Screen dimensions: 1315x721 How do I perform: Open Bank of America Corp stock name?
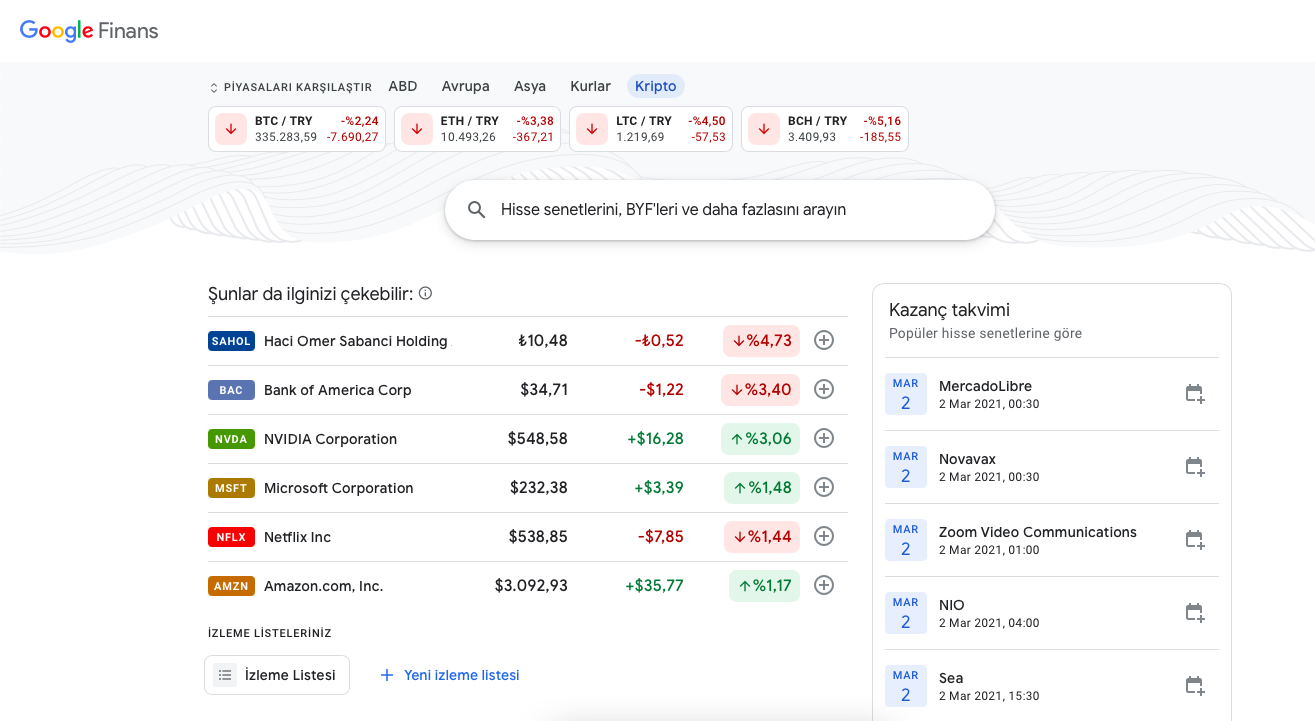pyautogui.click(x=338, y=390)
